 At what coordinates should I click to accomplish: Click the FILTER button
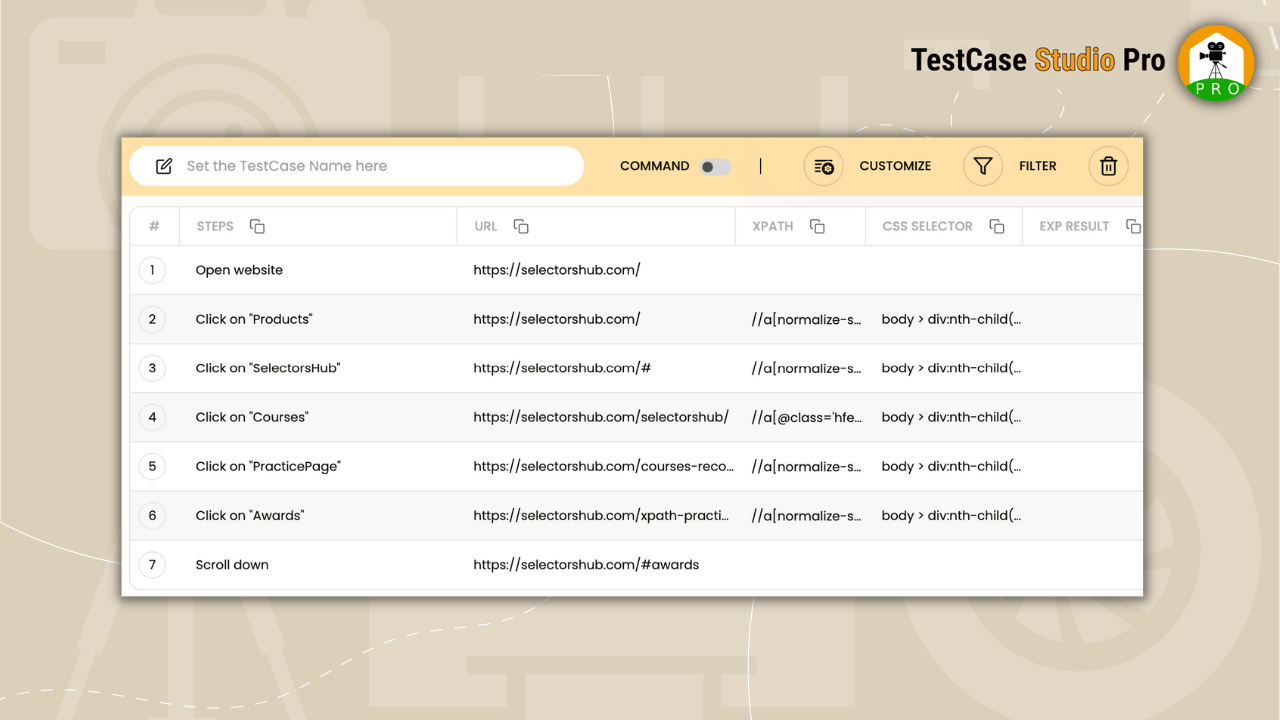pos(1038,166)
